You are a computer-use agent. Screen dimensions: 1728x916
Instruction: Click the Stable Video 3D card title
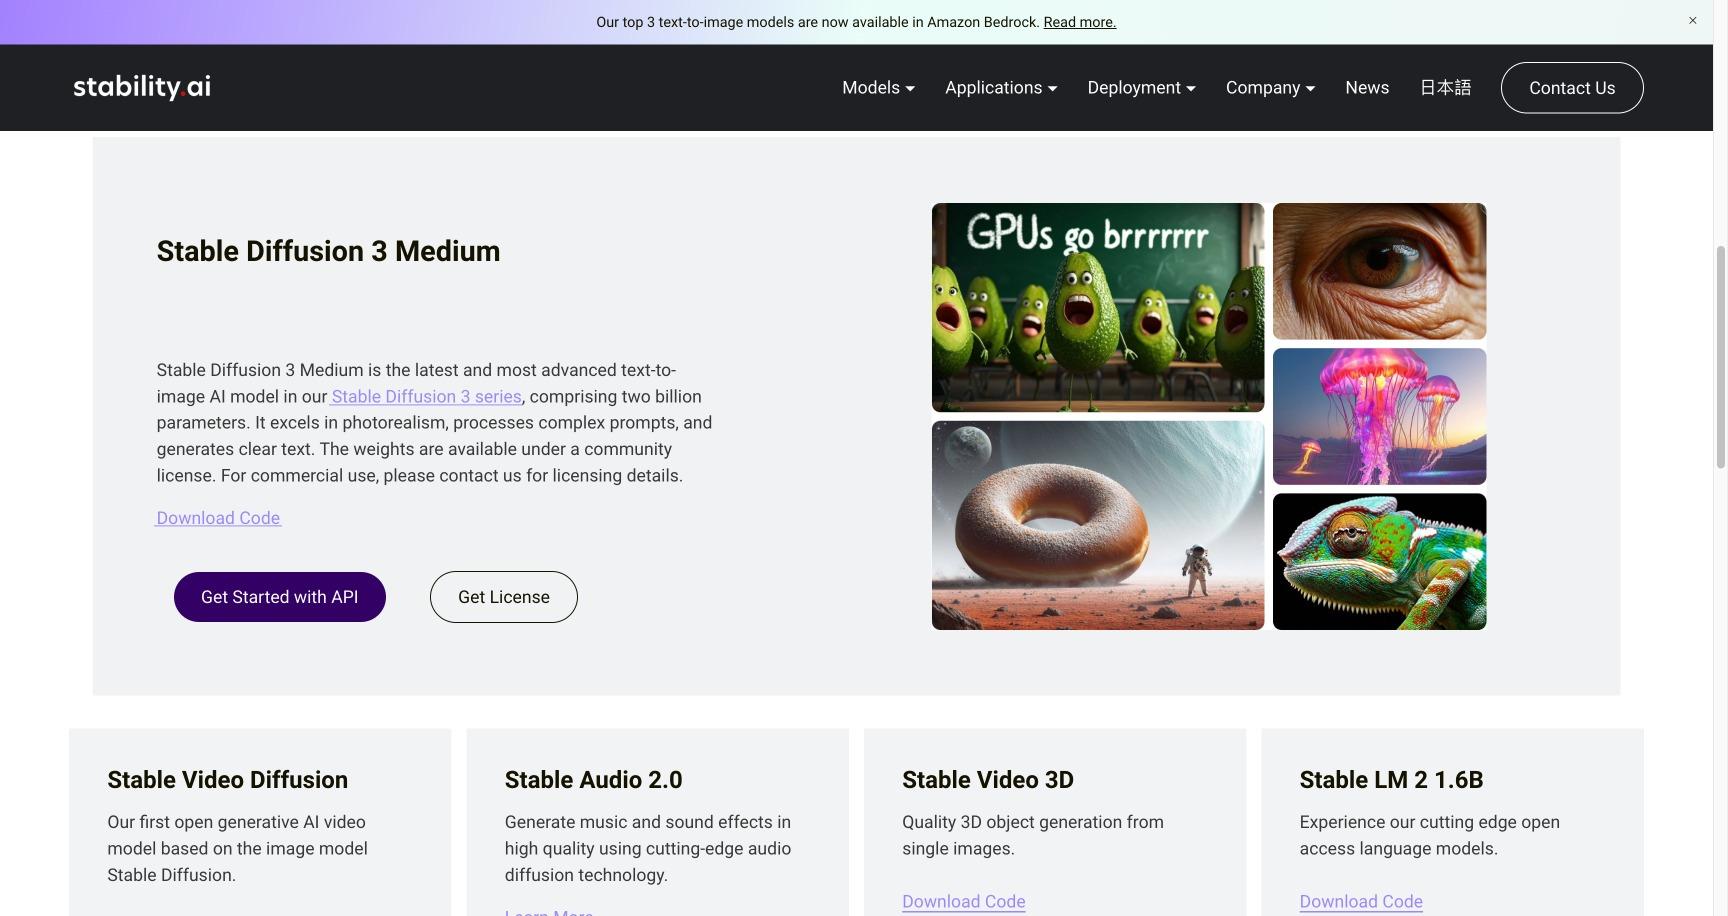(988, 780)
